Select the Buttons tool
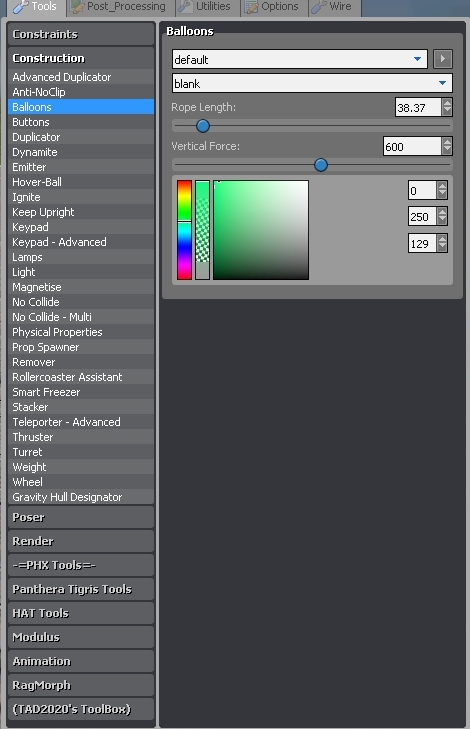This screenshot has width=470, height=729. coord(81,122)
